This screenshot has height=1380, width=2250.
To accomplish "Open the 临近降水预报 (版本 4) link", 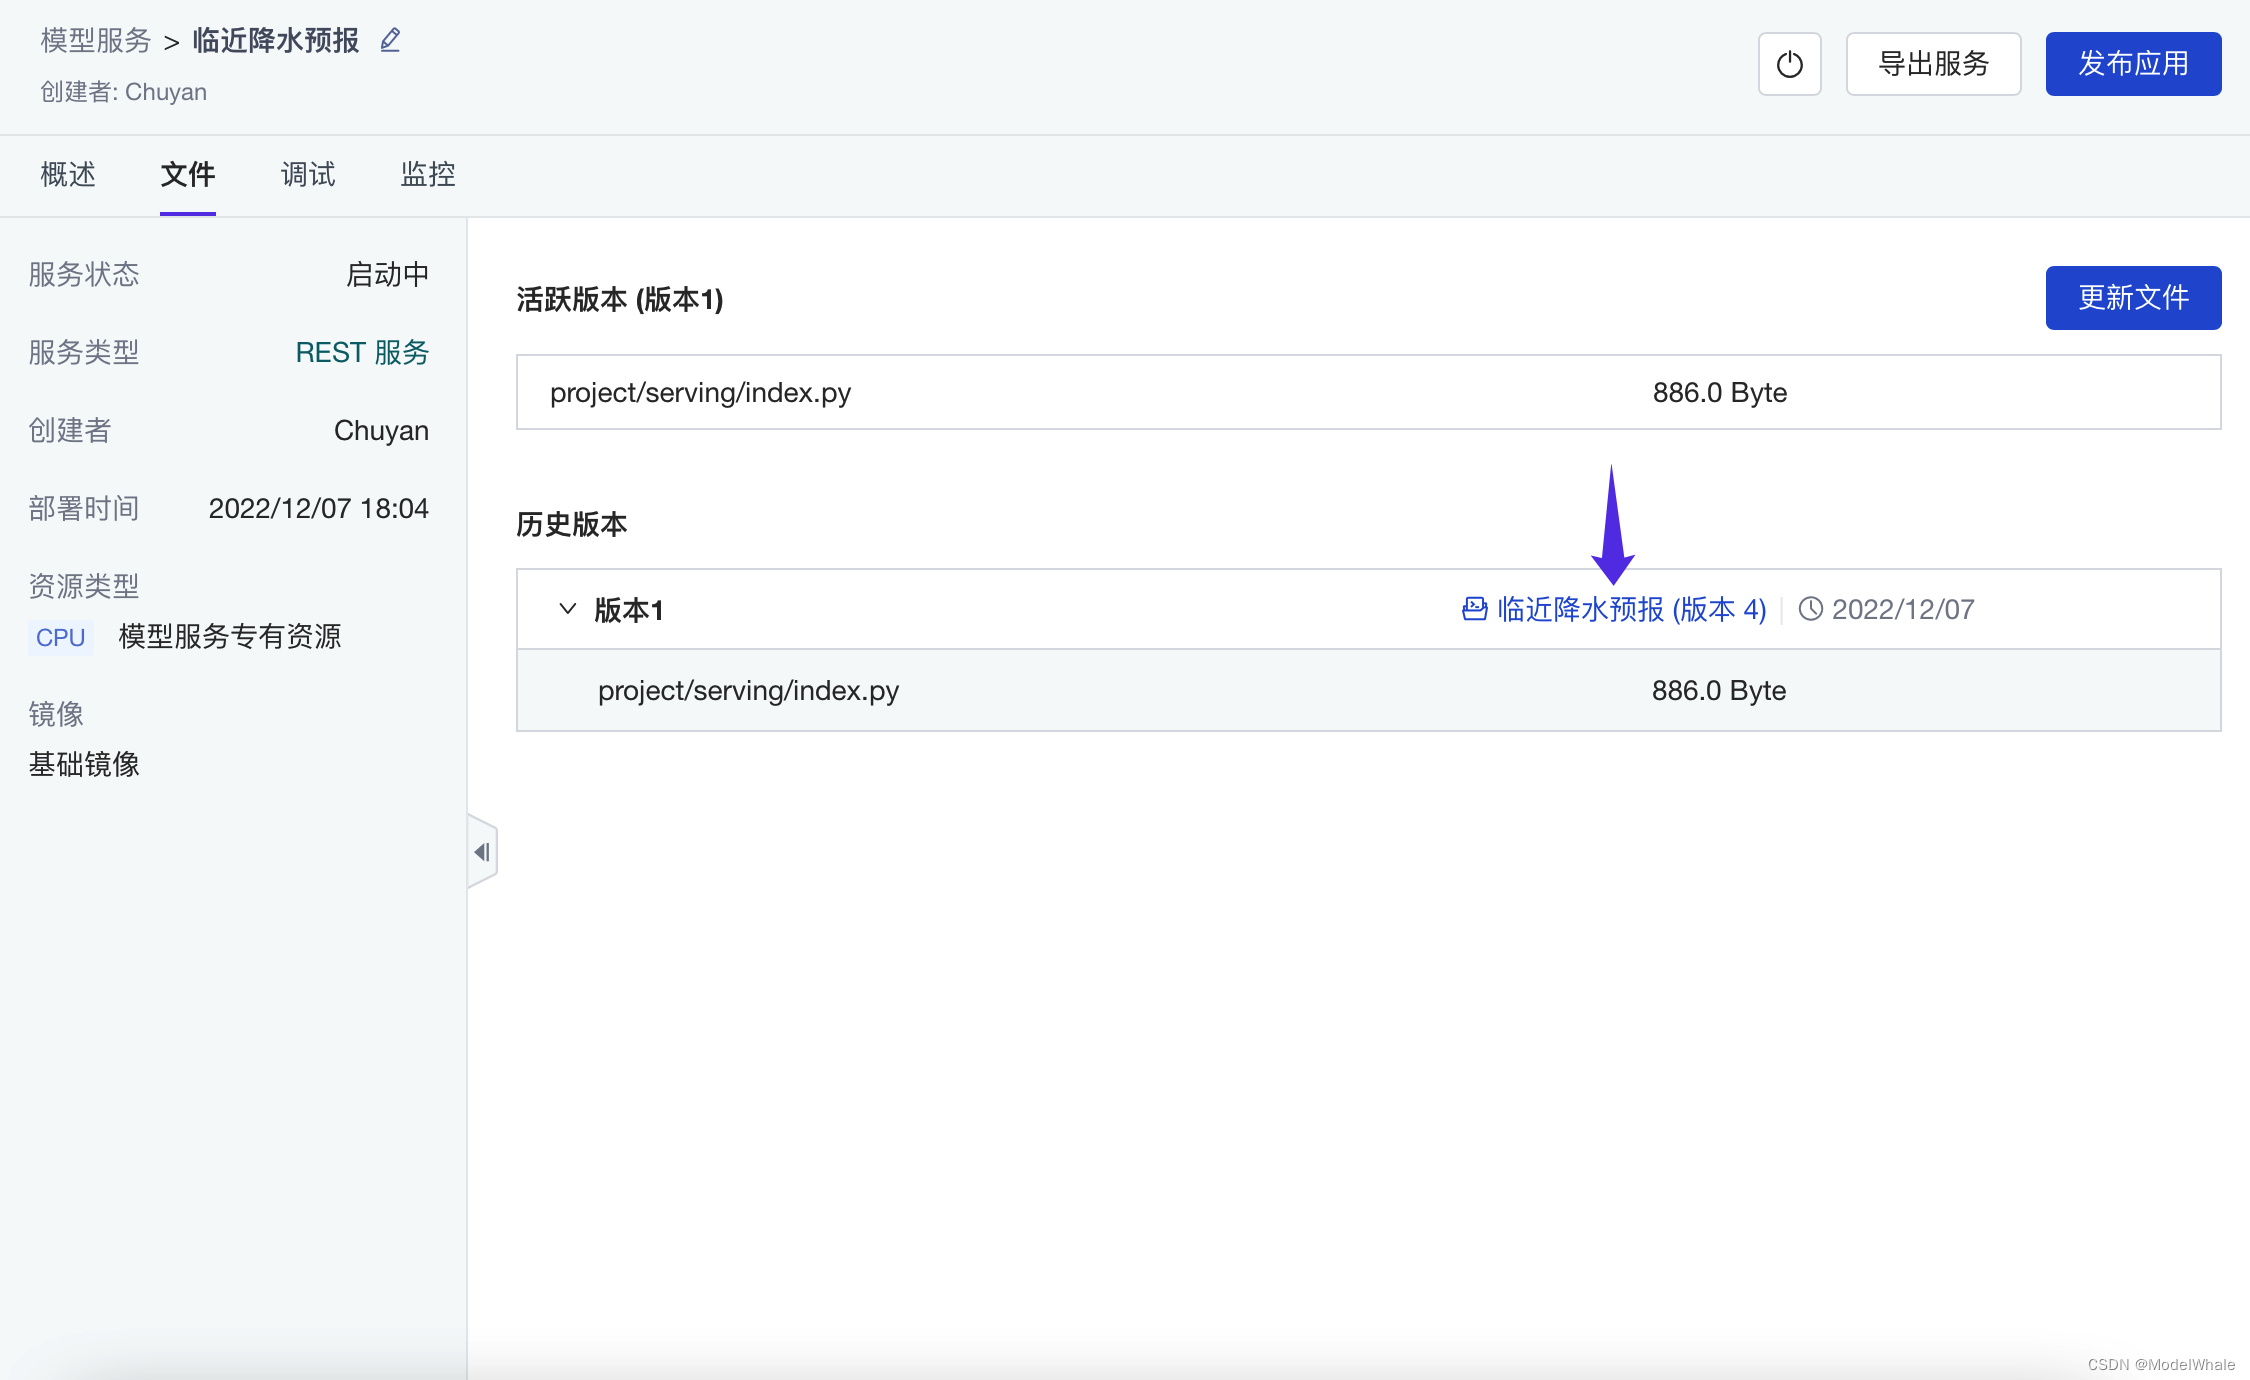I will point(1631,609).
